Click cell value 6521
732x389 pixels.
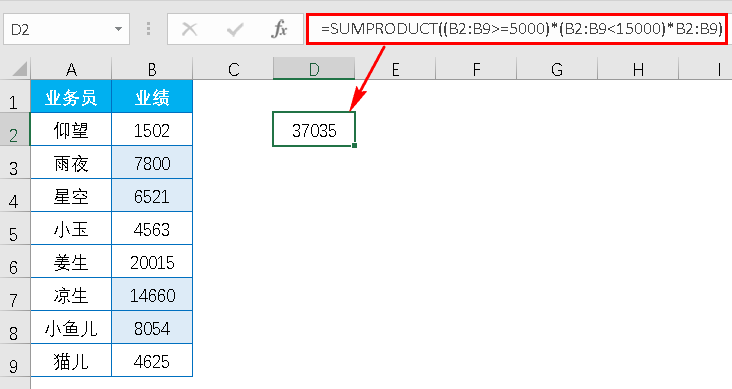point(152,196)
